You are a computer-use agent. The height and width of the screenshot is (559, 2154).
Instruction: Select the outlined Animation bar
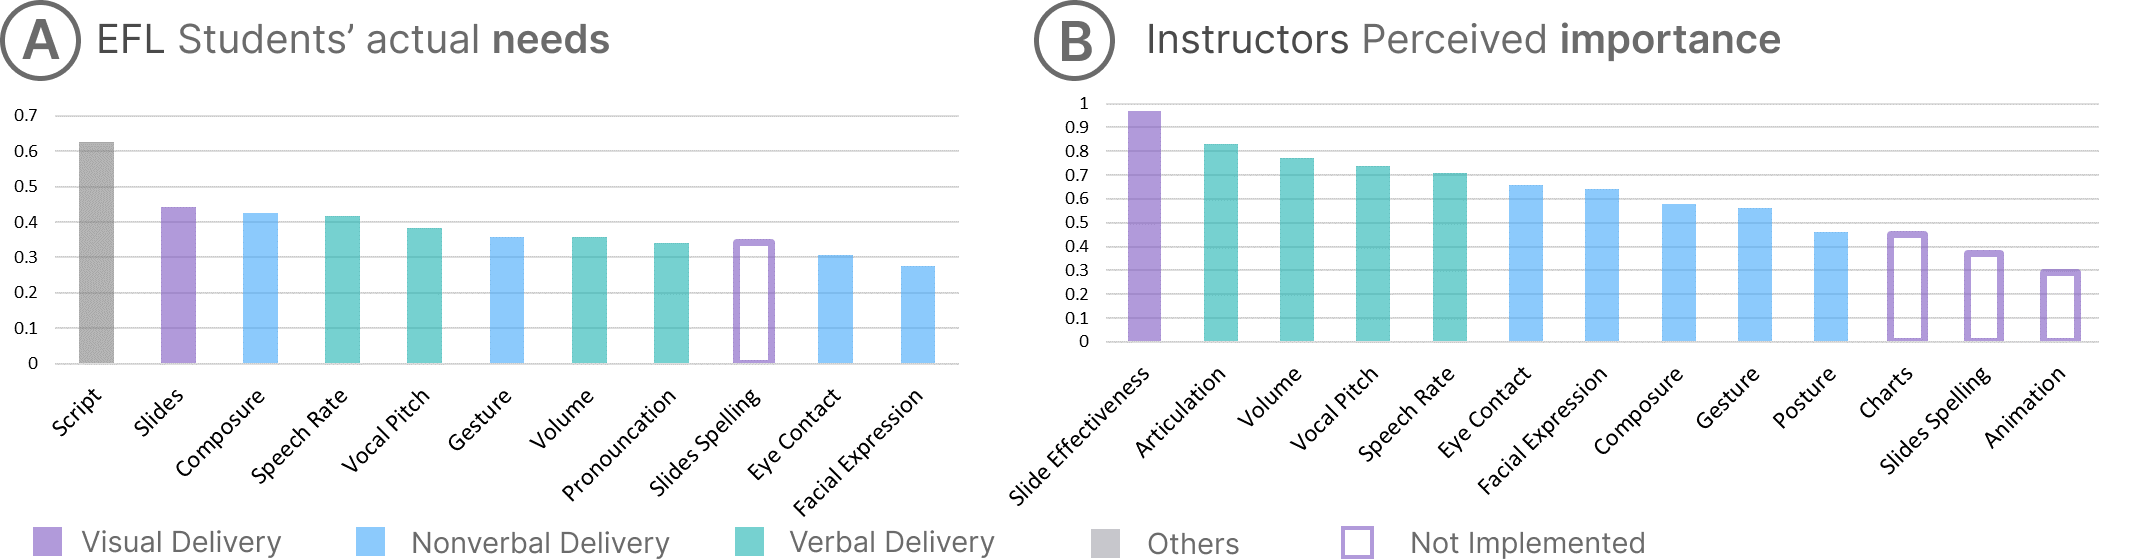tap(2060, 306)
